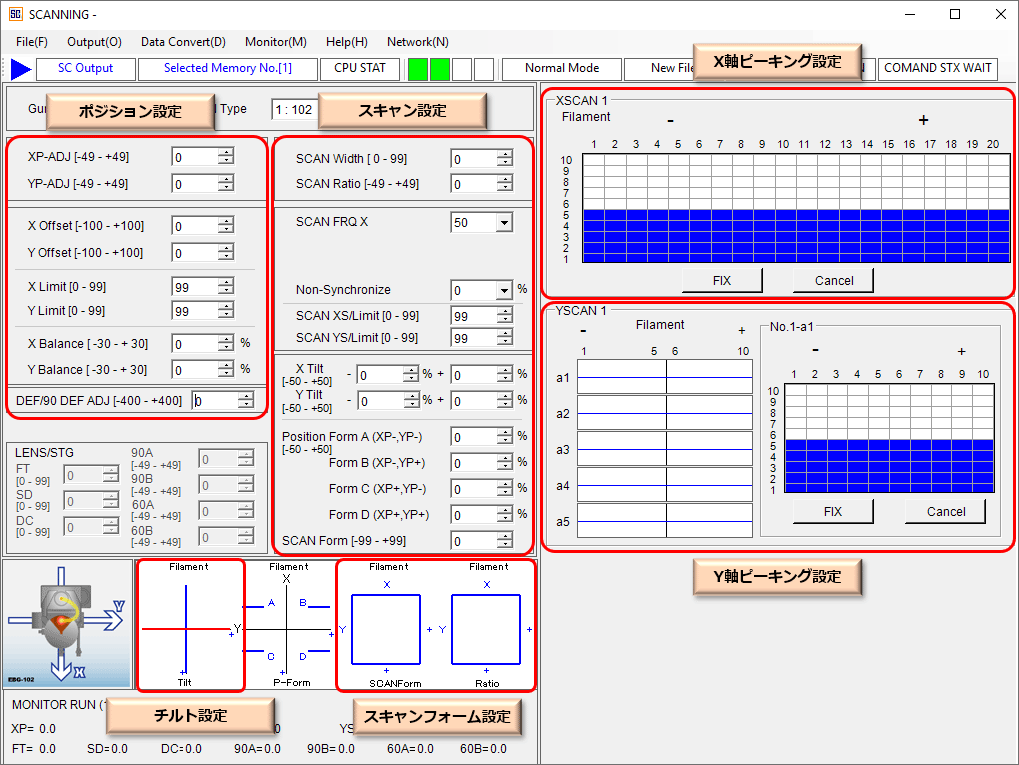Click the first green status indicator
Image resolution: width=1019 pixels, height=765 pixels.
coord(419,69)
